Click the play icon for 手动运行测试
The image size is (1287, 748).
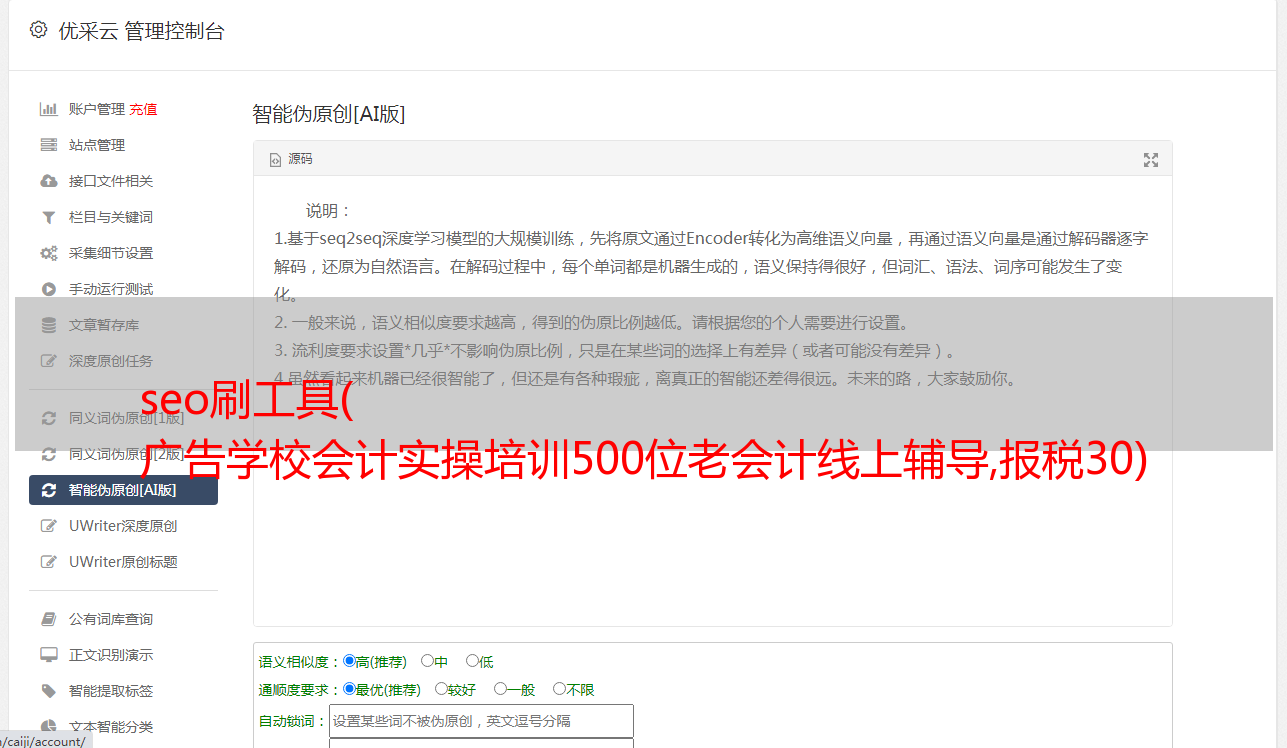(x=48, y=289)
